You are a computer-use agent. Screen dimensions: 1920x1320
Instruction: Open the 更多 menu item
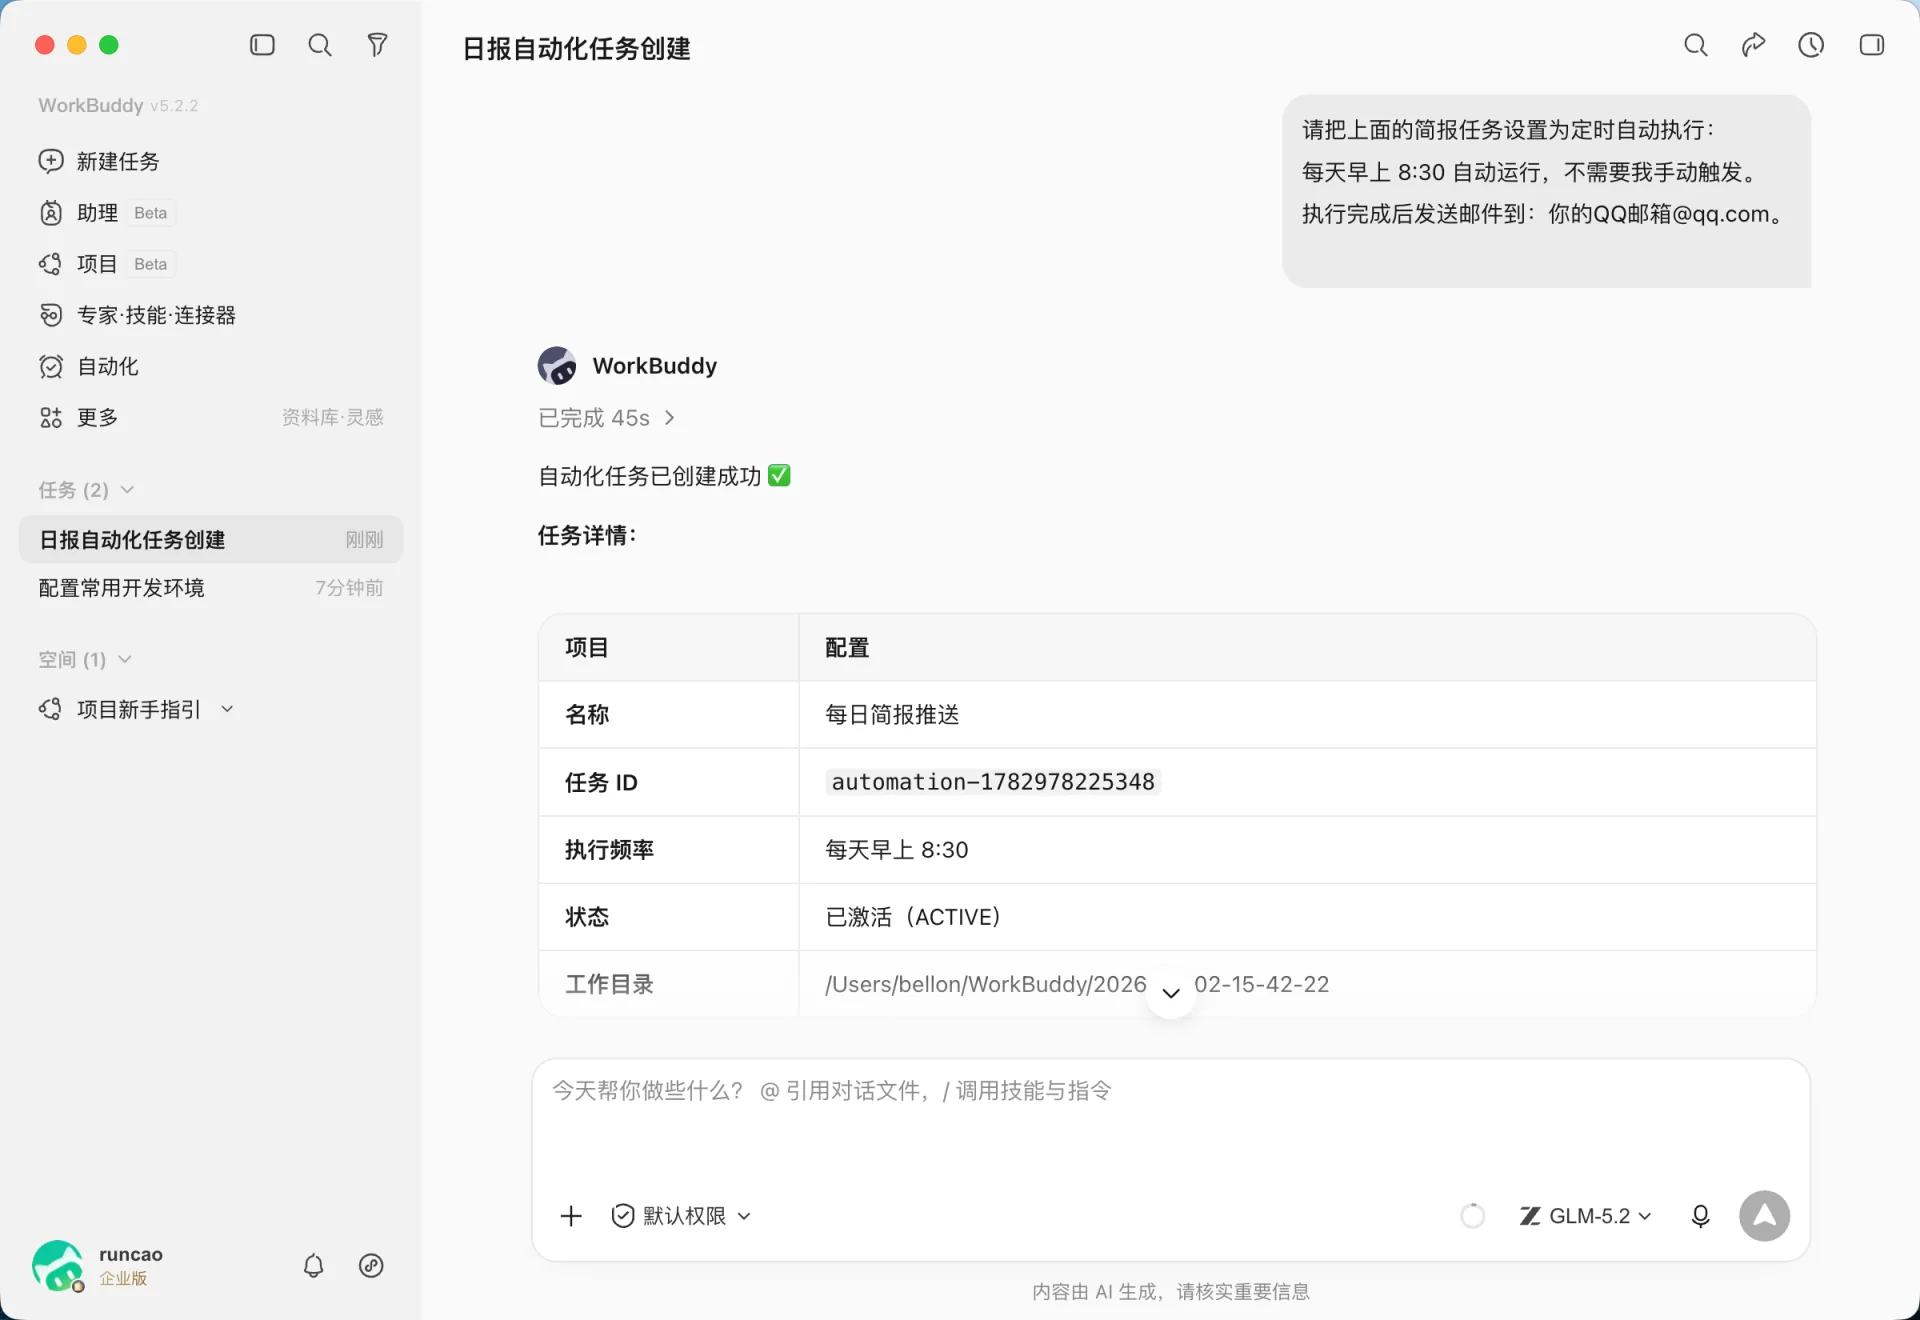pyautogui.click(x=79, y=417)
